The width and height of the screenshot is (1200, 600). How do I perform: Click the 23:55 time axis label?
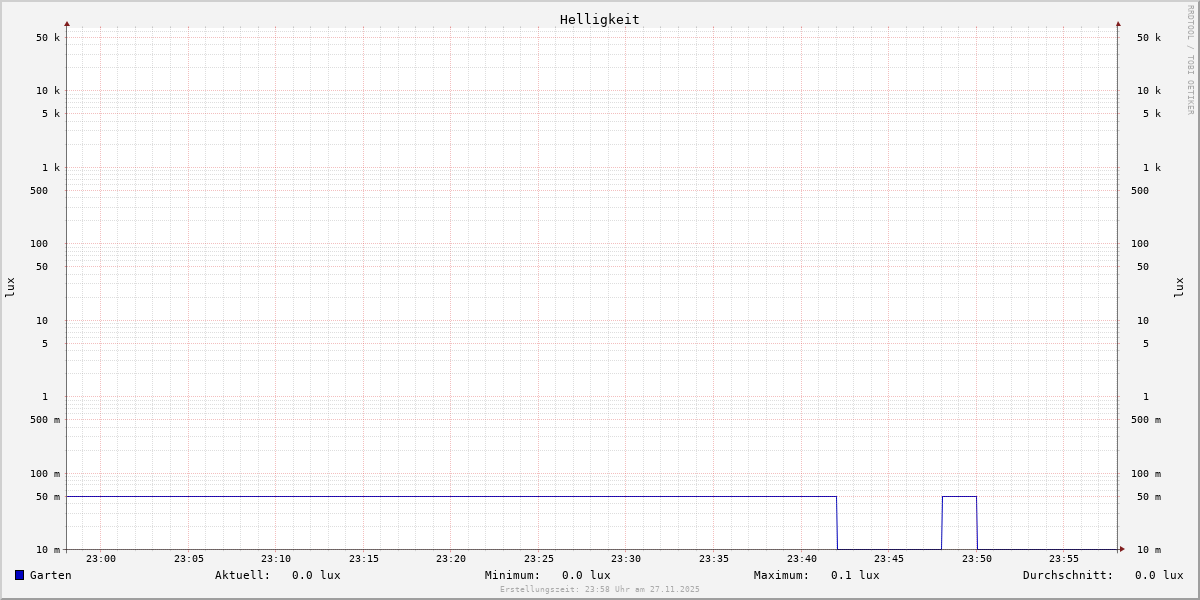tap(1064, 559)
